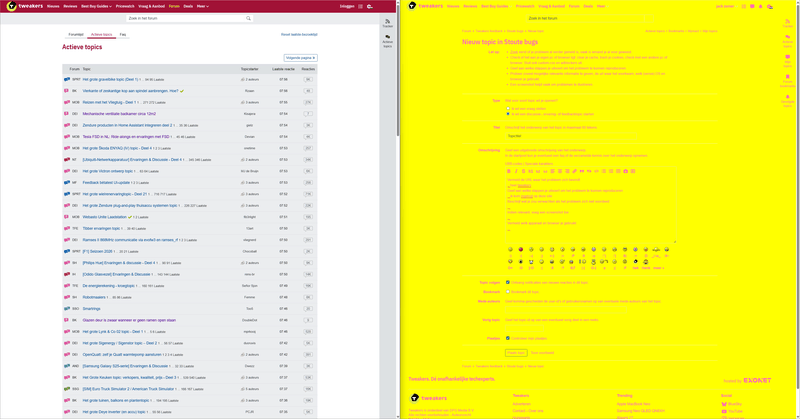800x419 pixels.
Task: Open Forum bookmarks in yellow window sidebar
Action: [787, 81]
